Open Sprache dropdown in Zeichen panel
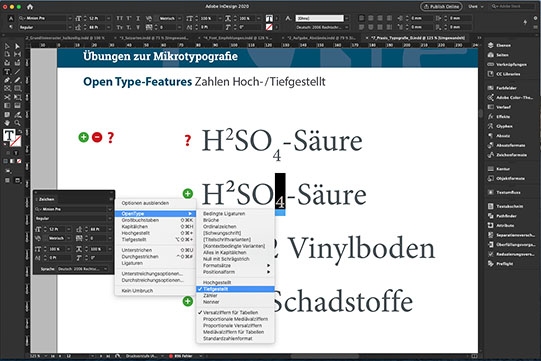 83,269
